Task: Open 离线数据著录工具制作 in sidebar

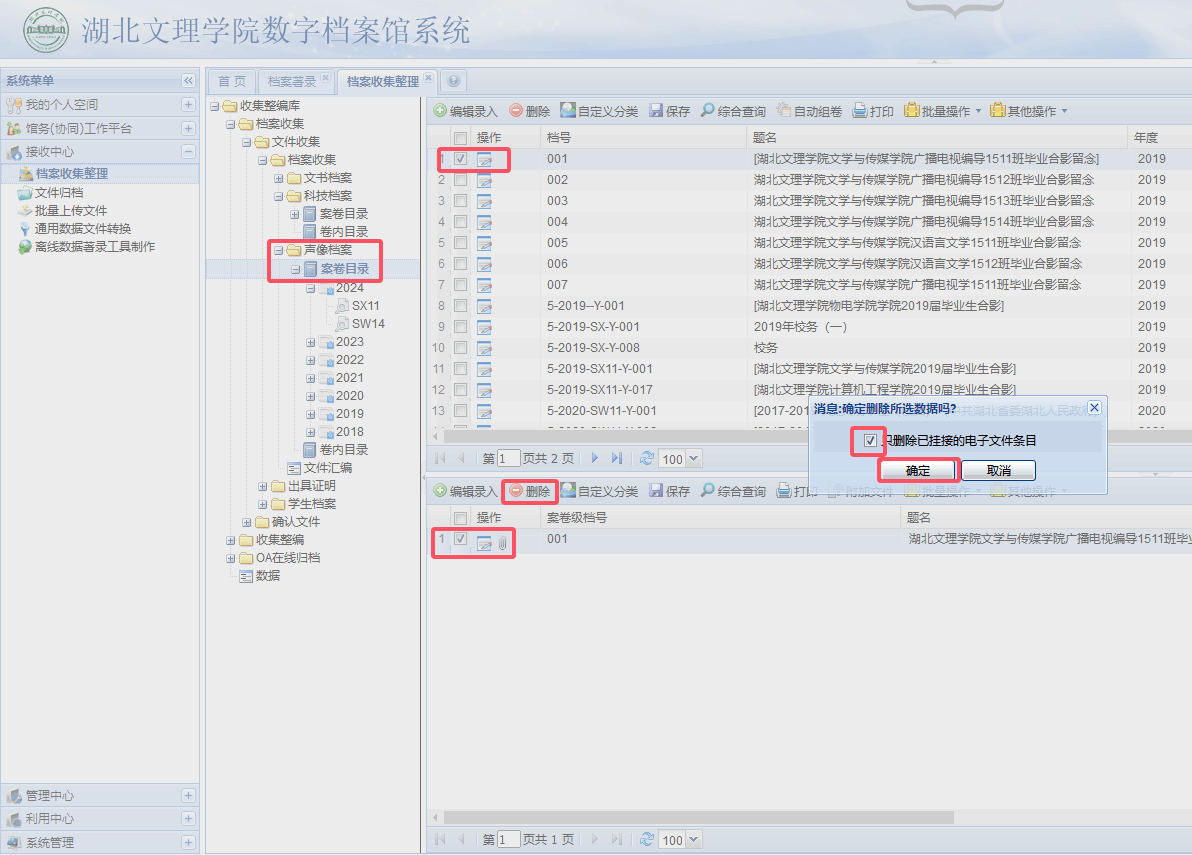Action: pyautogui.click(x=94, y=247)
